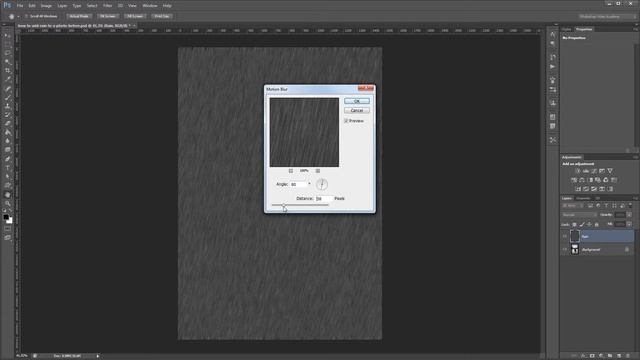The height and width of the screenshot is (360, 640).
Task: Select the Horizontal Type tool
Action: pyautogui.click(x=7, y=168)
